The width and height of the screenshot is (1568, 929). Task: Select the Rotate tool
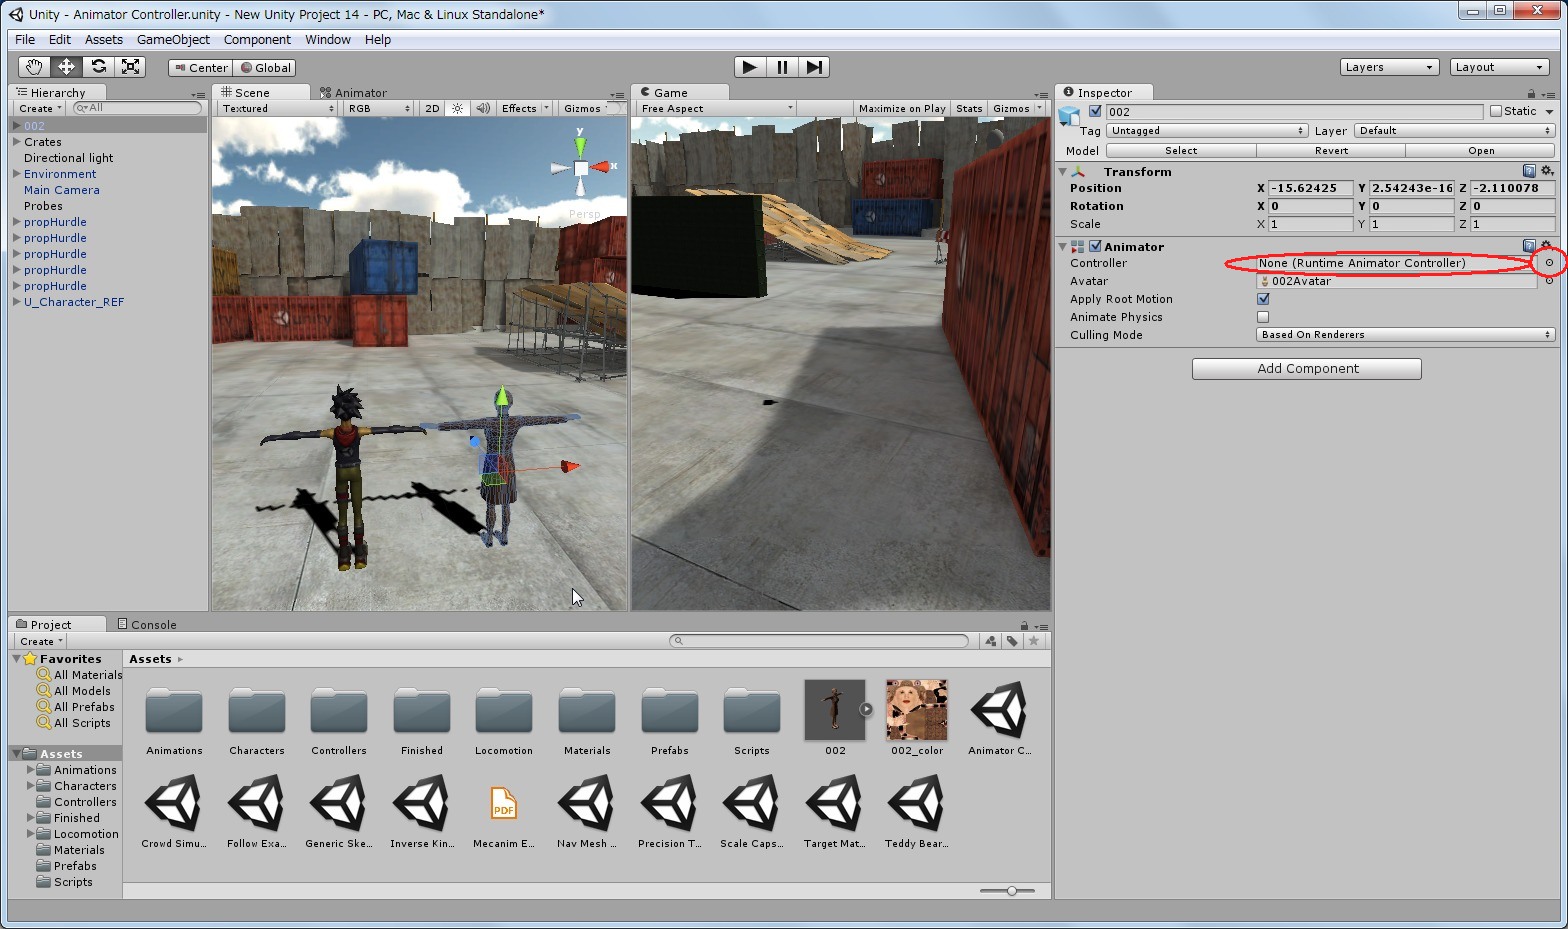(x=98, y=67)
